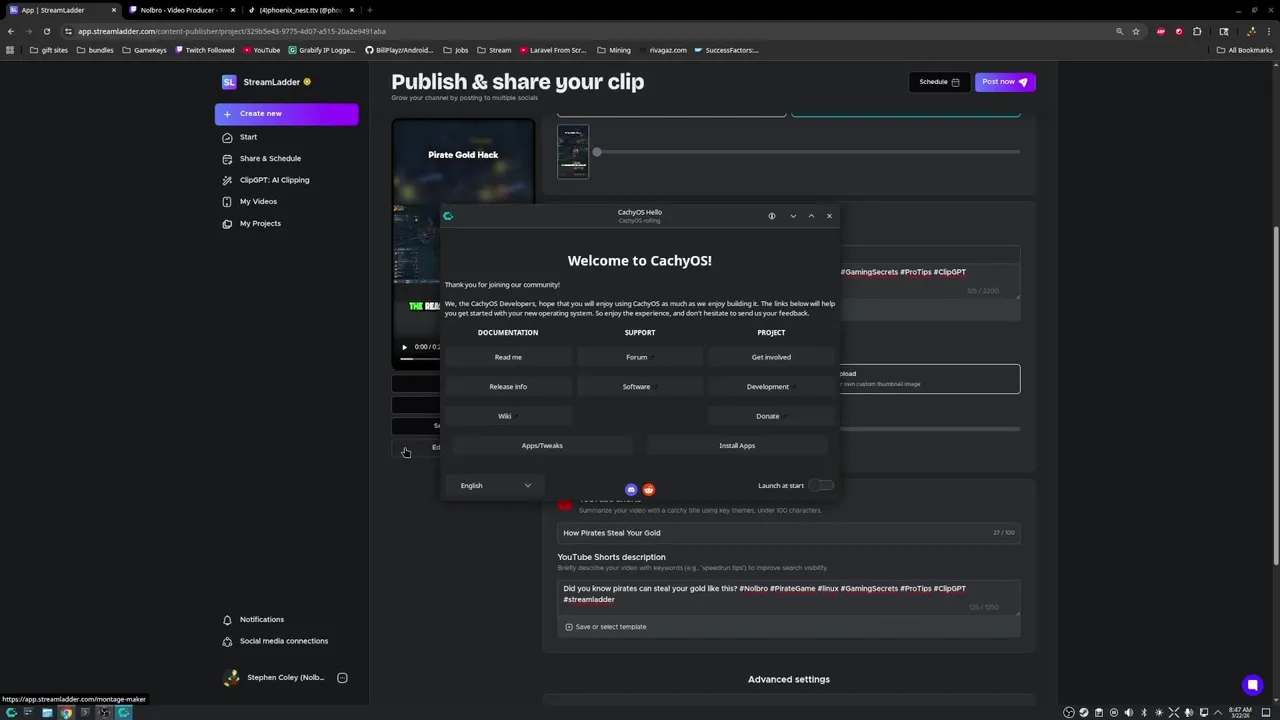Click the browser address bar
Image resolution: width=1280 pixels, height=720 pixels.
(x=590, y=31)
